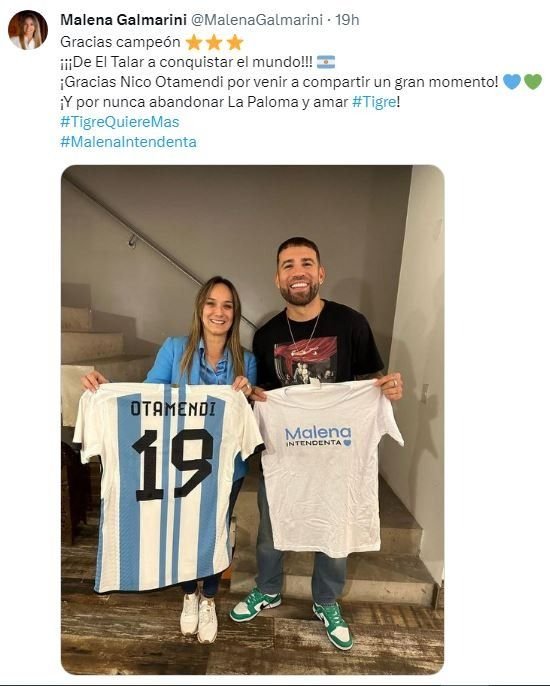Click the 'Gracias Nico Otamendi' text line
Screen dimensions: 550x686
(x=279, y=82)
